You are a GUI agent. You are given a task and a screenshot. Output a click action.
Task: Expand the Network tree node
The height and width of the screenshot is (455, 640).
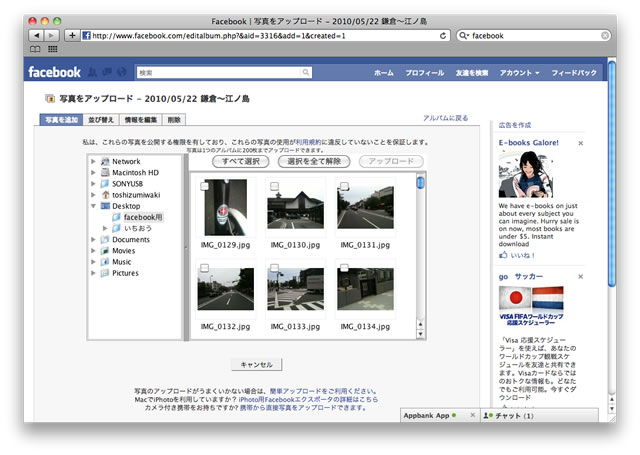tap(93, 162)
